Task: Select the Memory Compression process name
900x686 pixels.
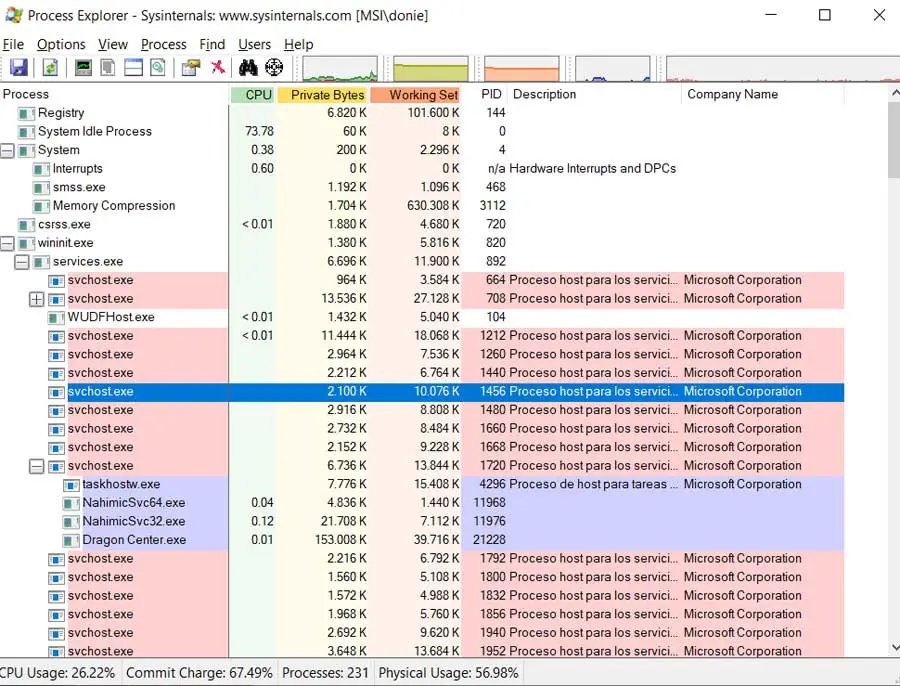Action: point(114,206)
